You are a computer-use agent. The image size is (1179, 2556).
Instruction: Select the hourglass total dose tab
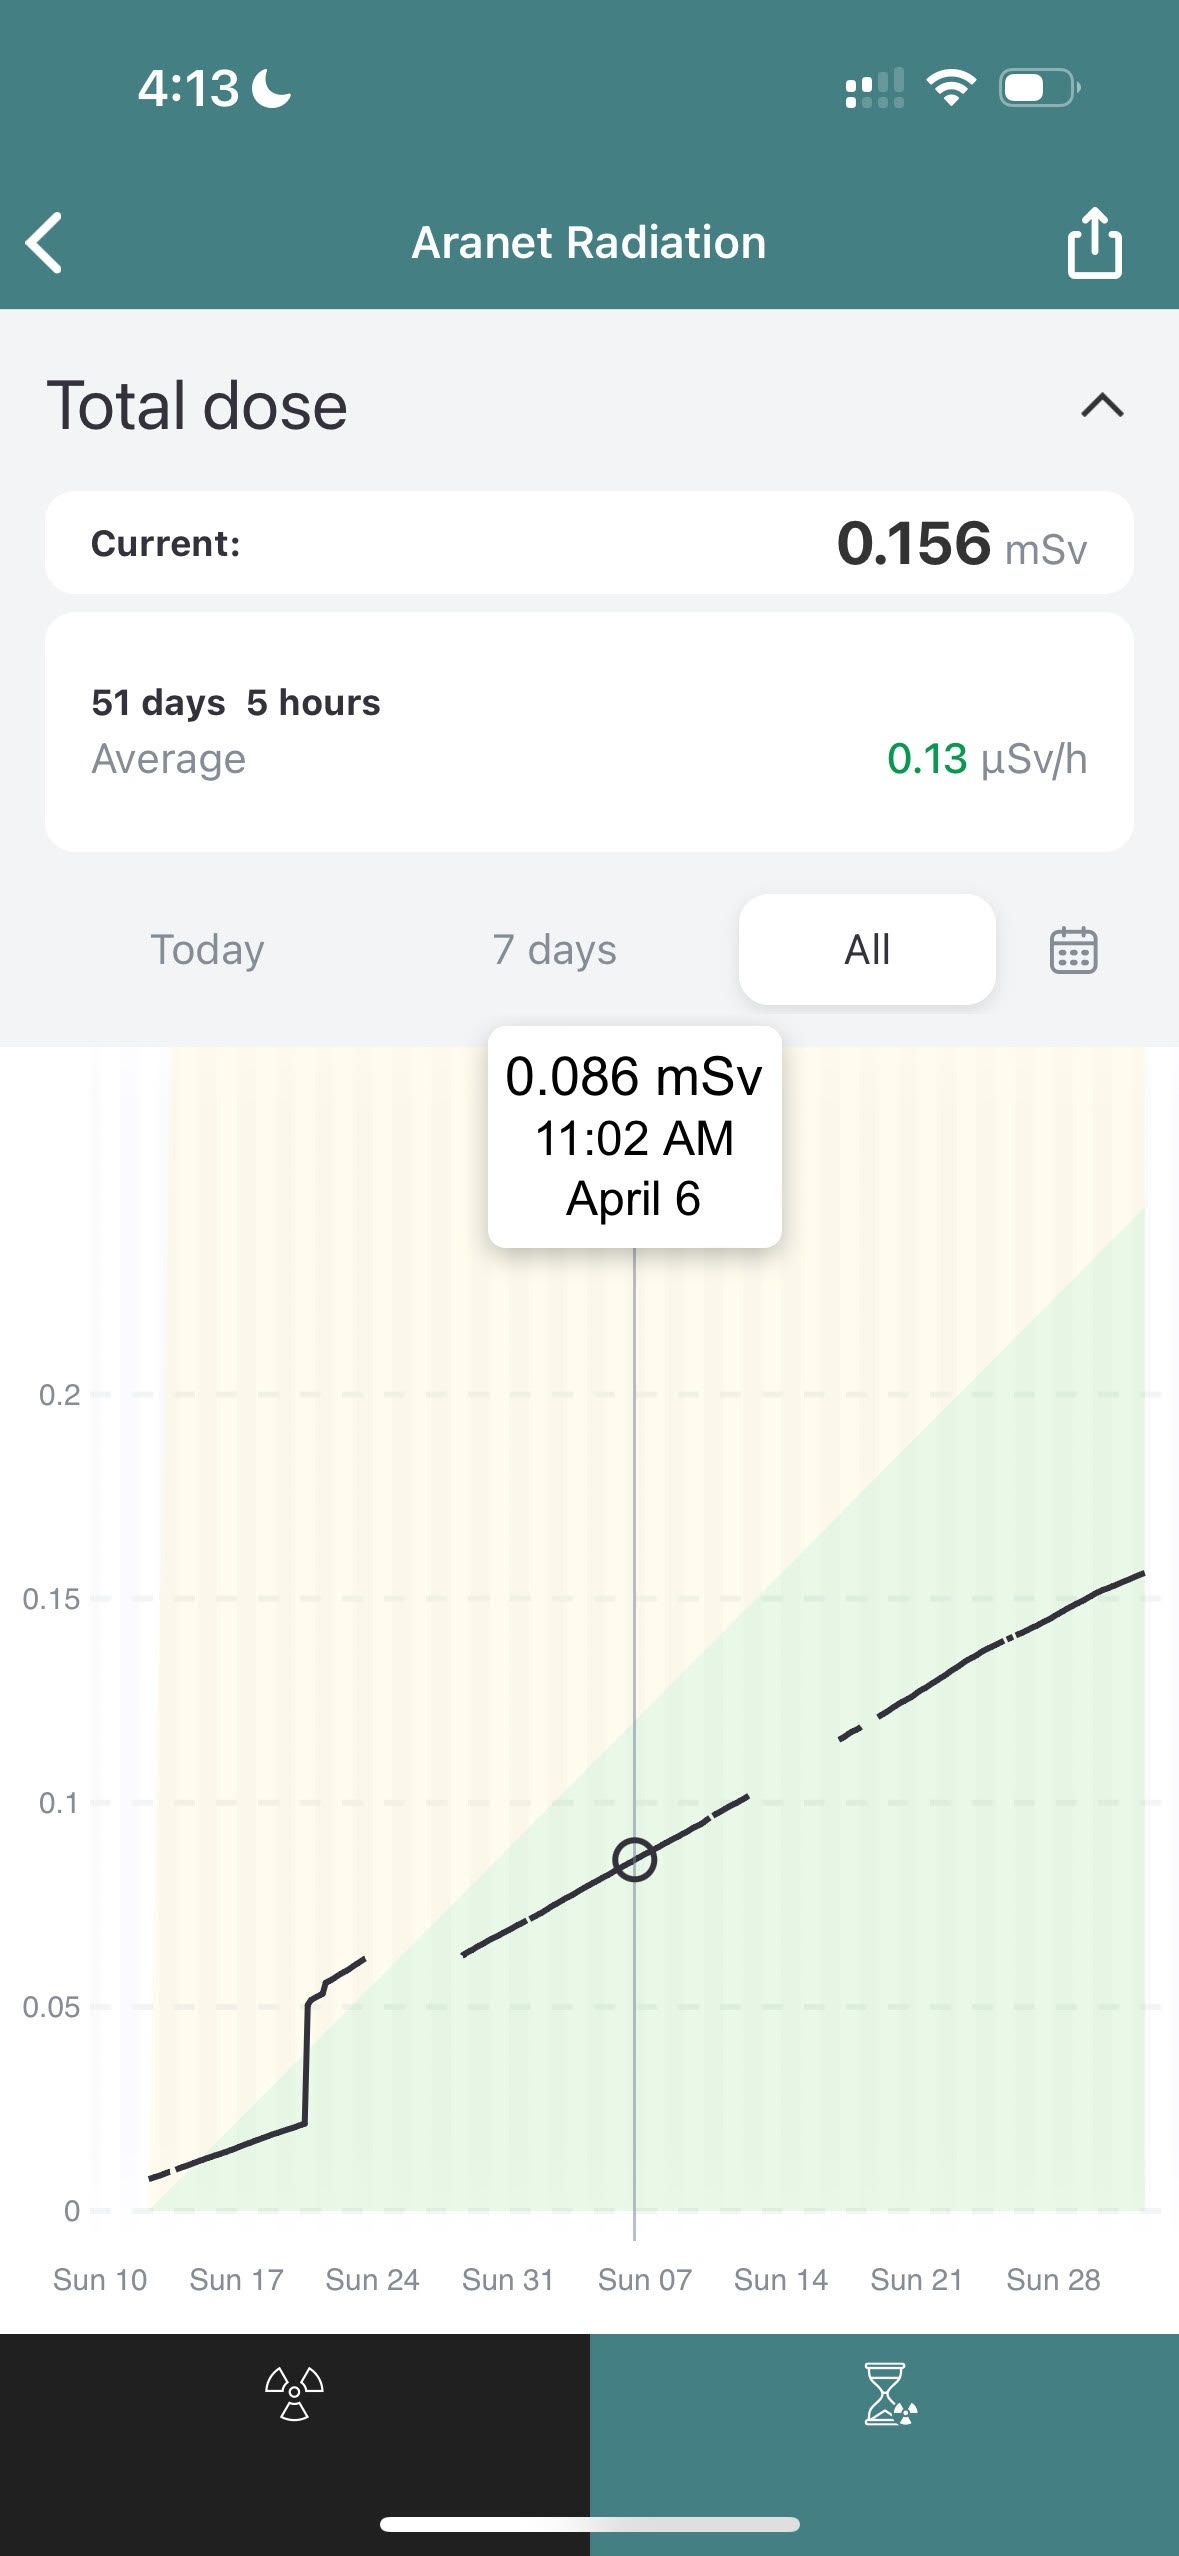pyautogui.click(x=888, y=2394)
